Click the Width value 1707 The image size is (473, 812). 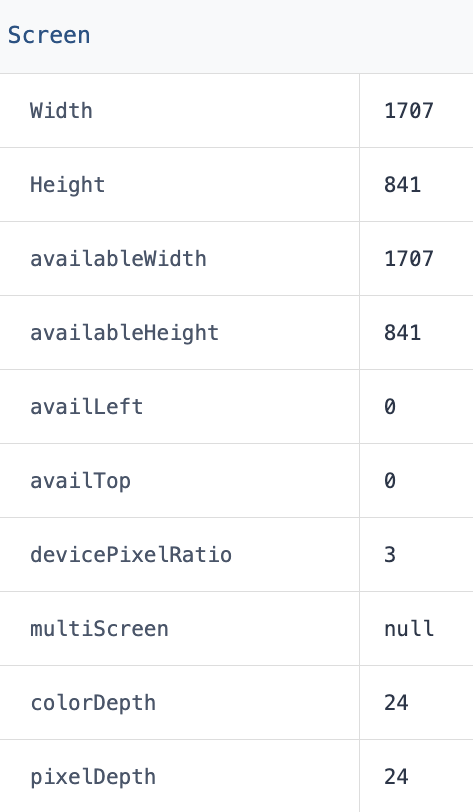(x=409, y=111)
